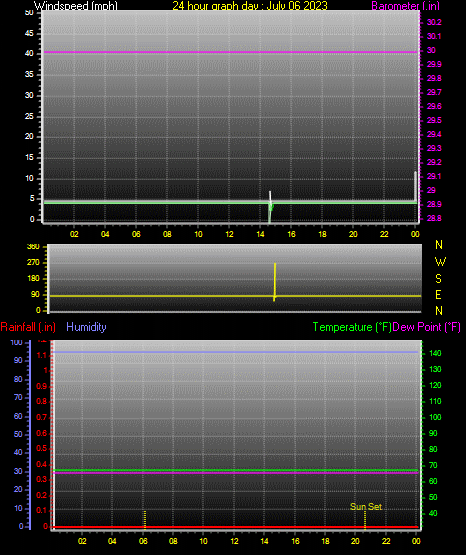
Task: Click the Temperature (°F) legend label
Action: [x=352, y=327]
